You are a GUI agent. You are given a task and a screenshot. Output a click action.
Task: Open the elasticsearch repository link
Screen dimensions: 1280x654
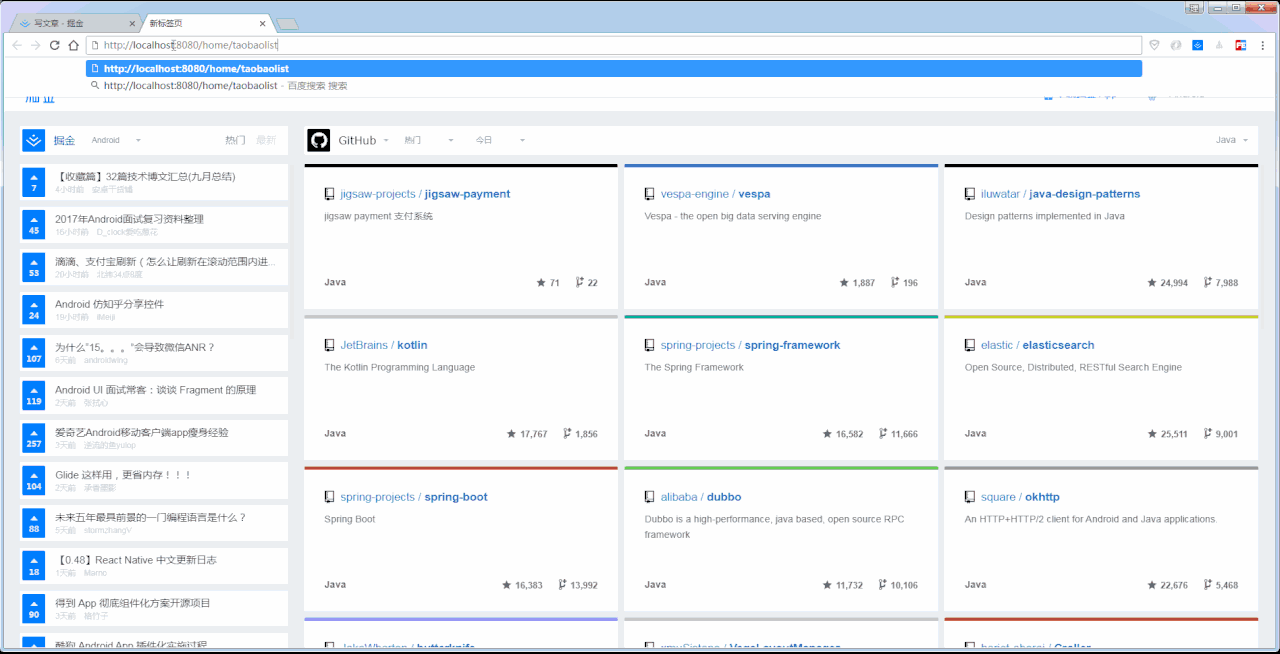tap(1037, 345)
